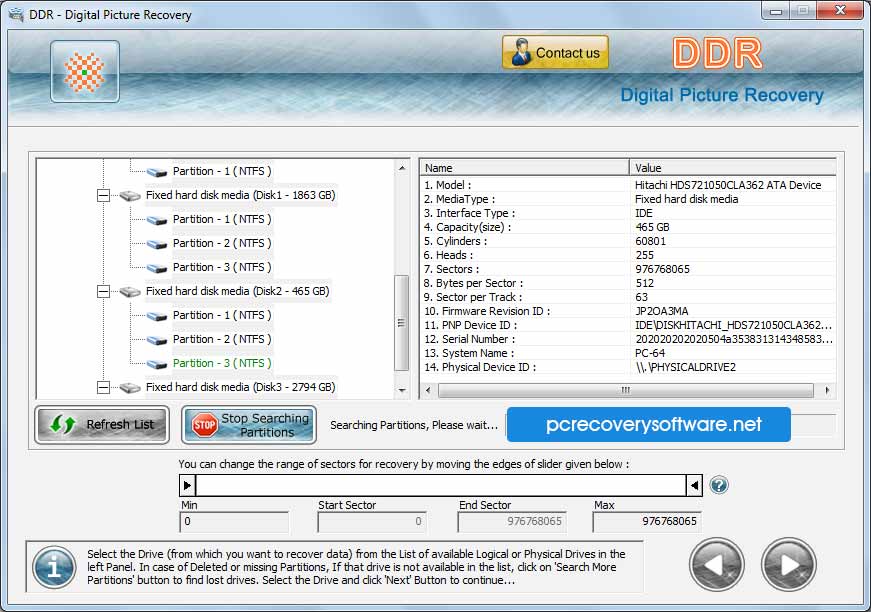Click the Model value Hitachi HDS721050CLA362

[x=728, y=185]
